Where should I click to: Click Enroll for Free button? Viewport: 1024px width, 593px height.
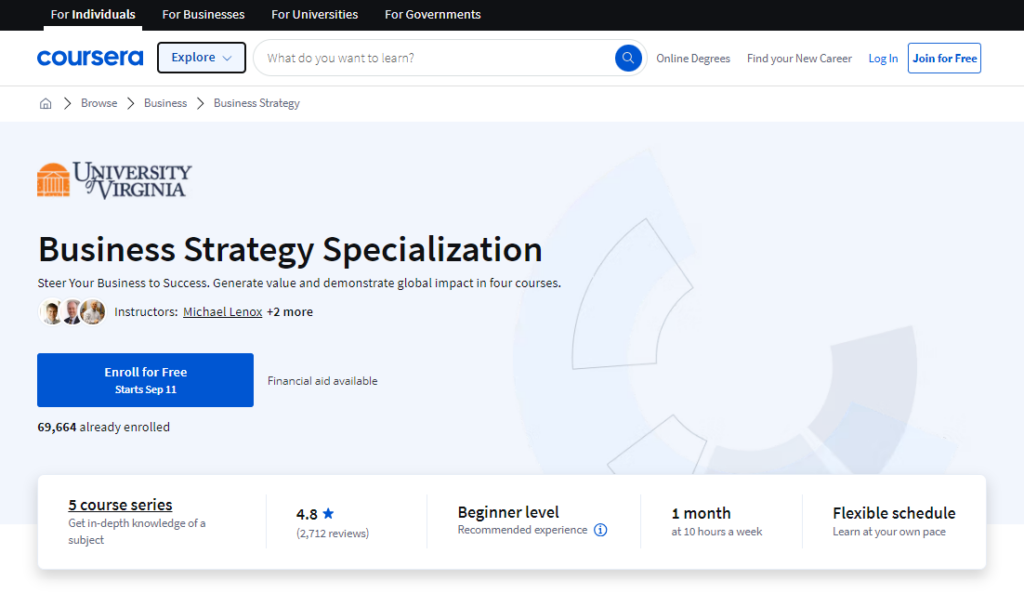(145, 380)
